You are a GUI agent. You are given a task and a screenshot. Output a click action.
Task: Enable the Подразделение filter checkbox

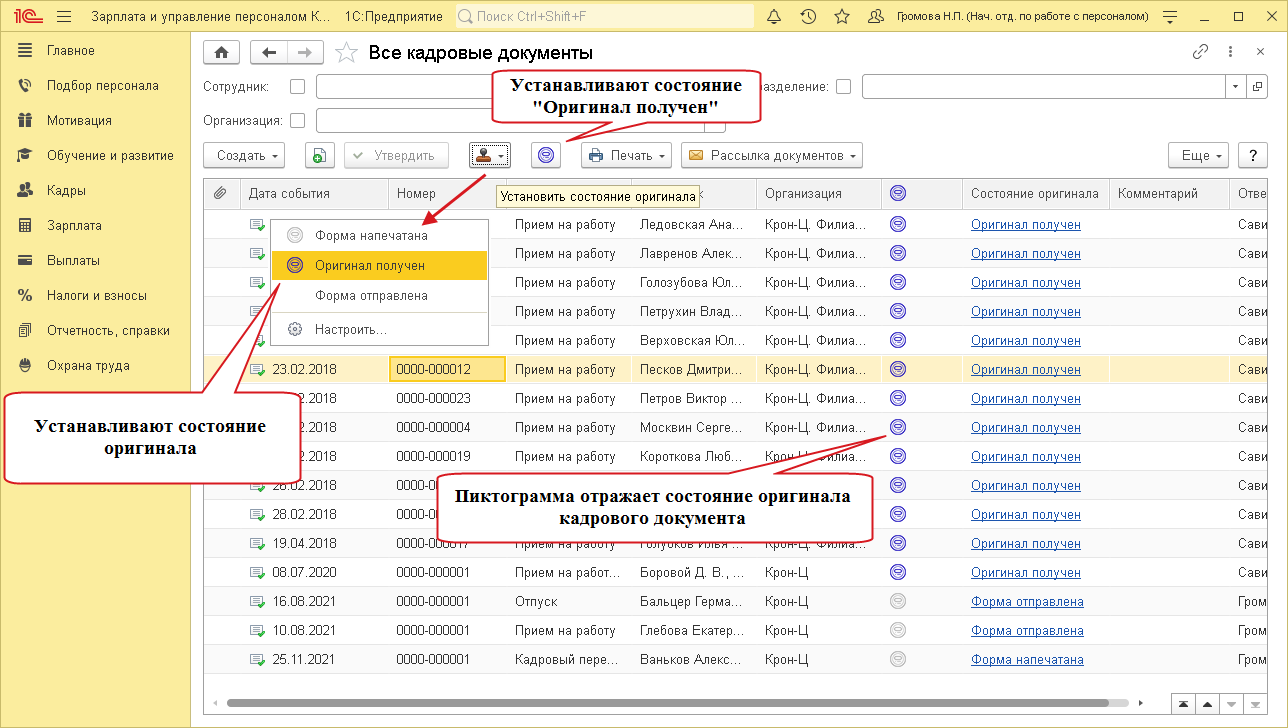(x=843, y=87)
